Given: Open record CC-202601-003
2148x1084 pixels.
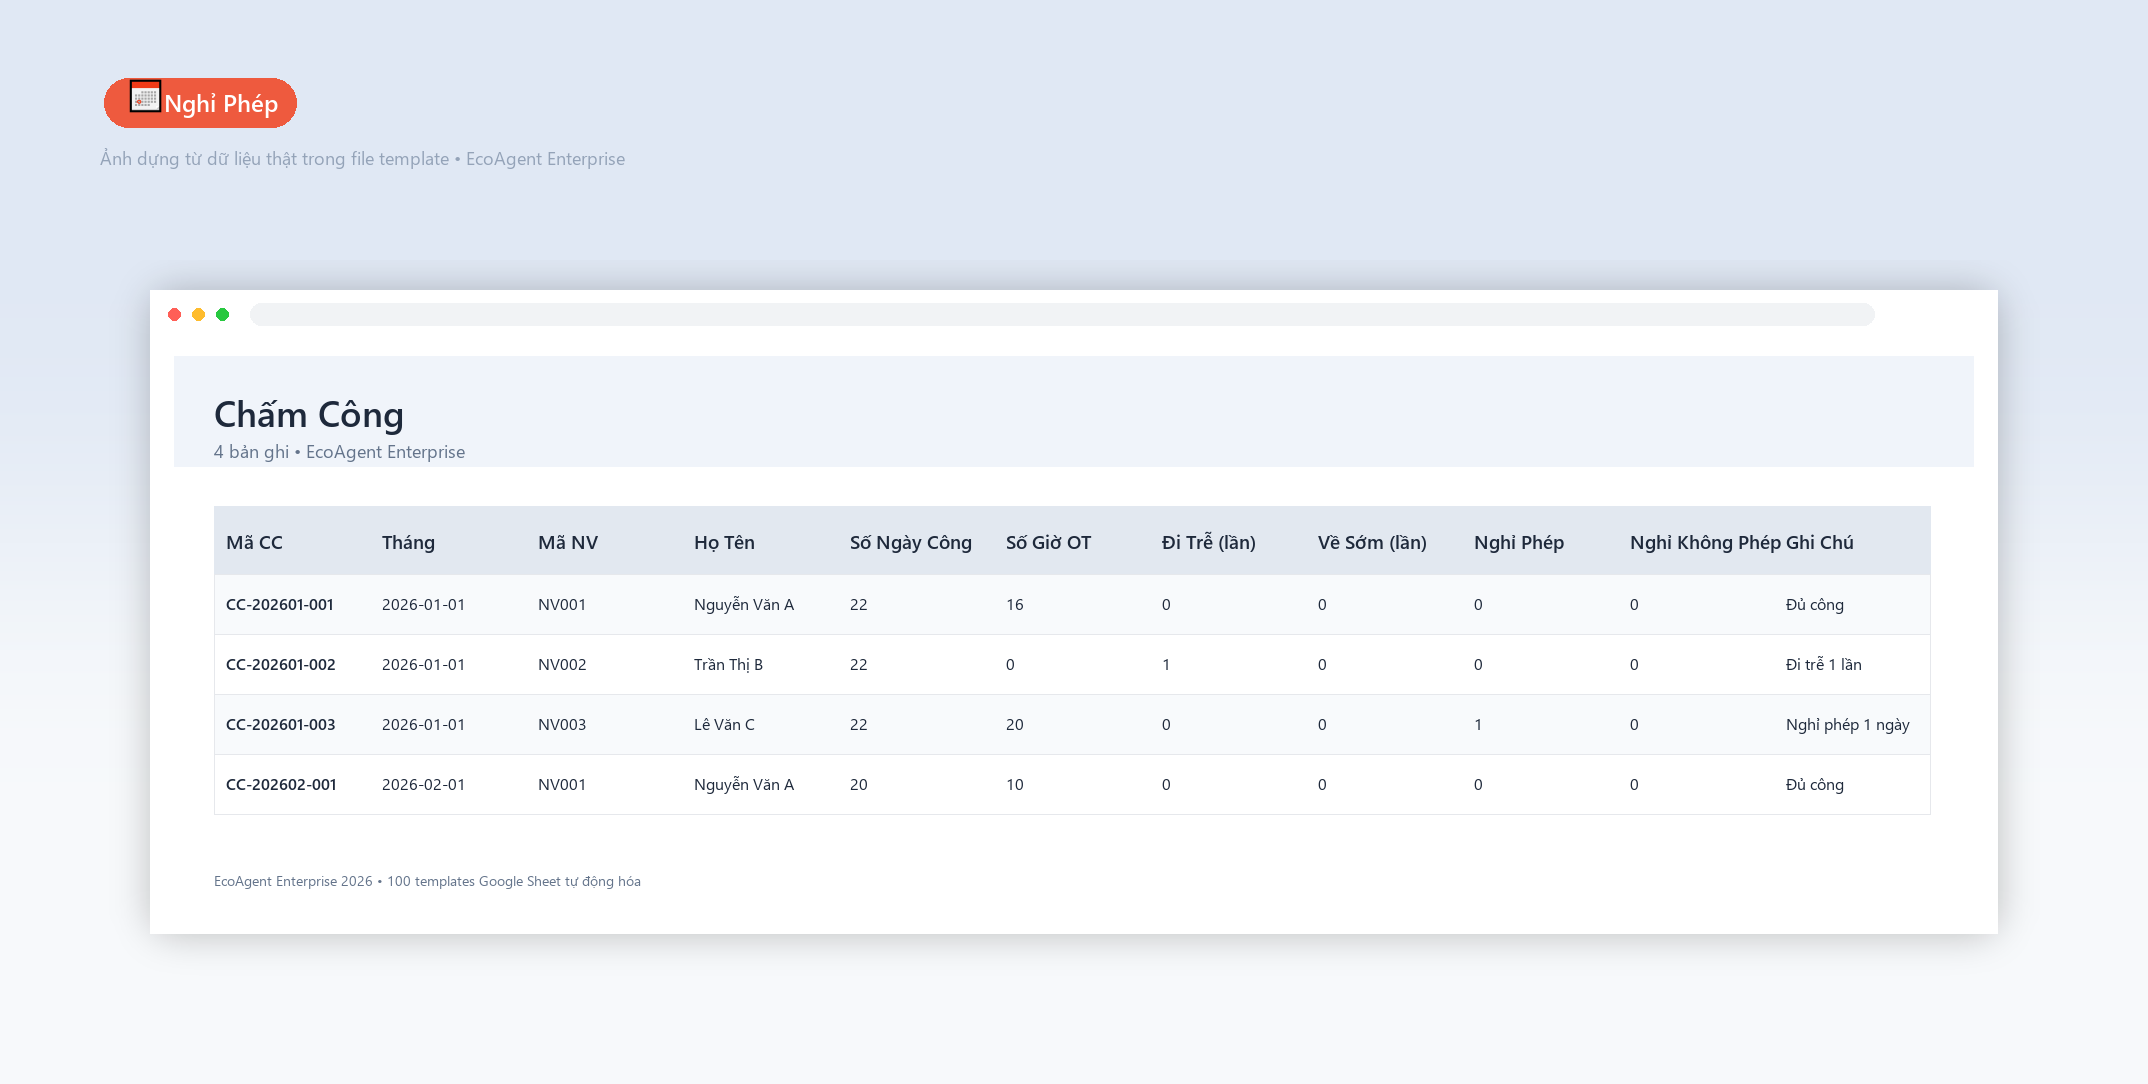Looking at the screenshot, I should 281,725.
